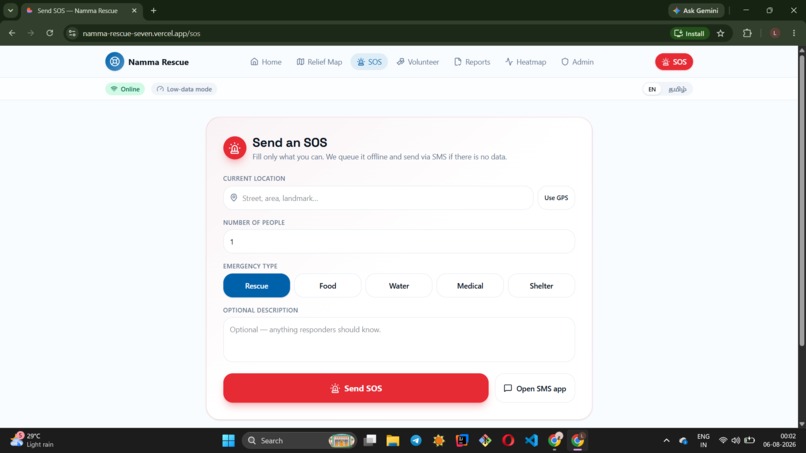Screen dimensions: 806x453
Task: Open the browser Extensions icon
Action: (747, 33)
